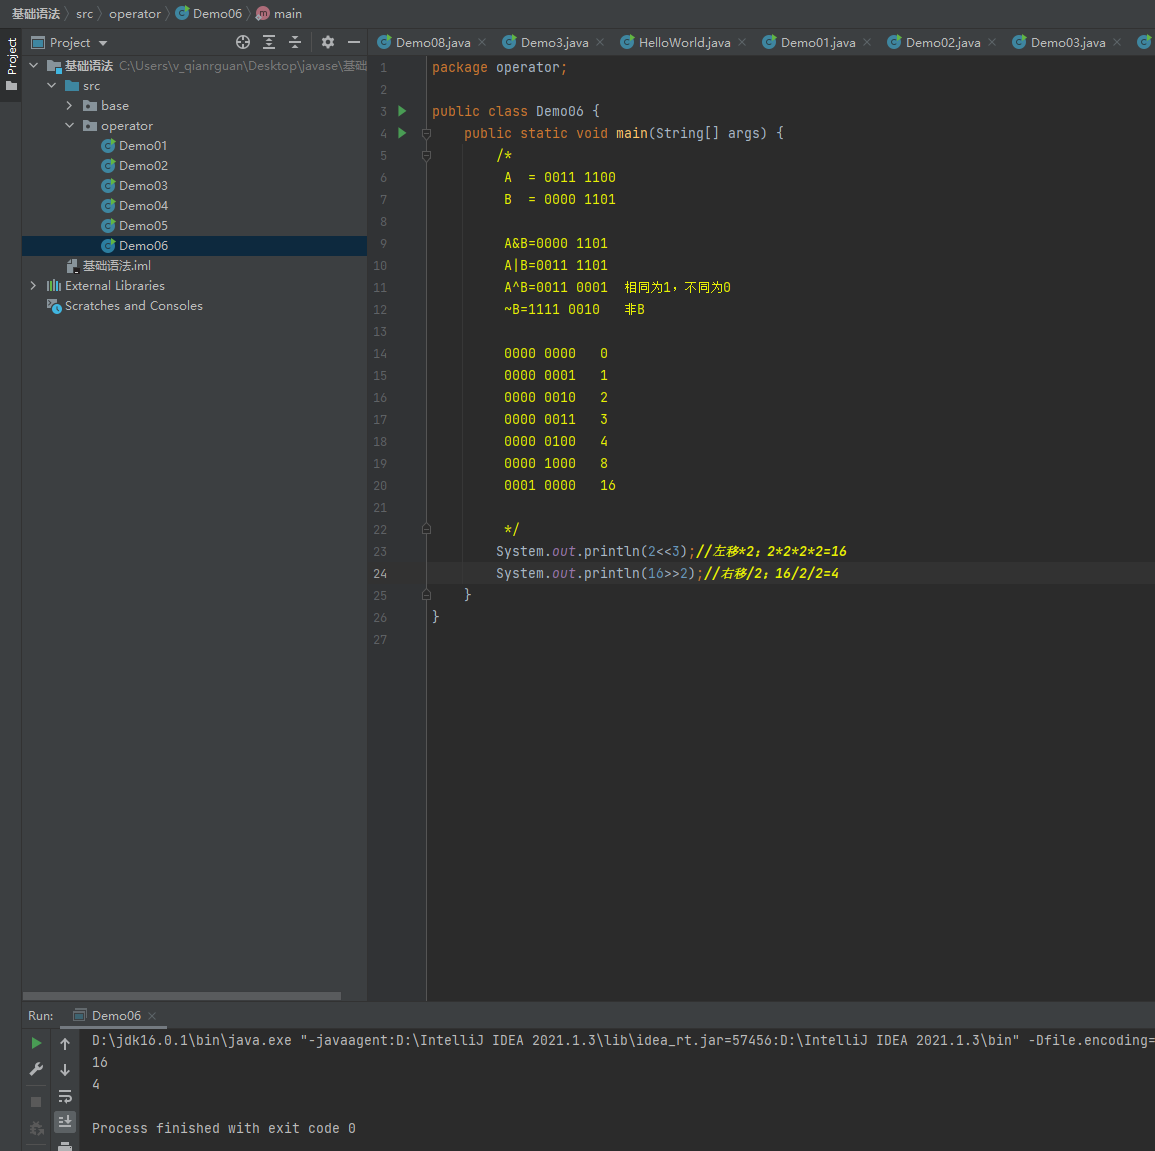Collapse the operator package chevron
Screen dimensions: 1155x1151
69,125
